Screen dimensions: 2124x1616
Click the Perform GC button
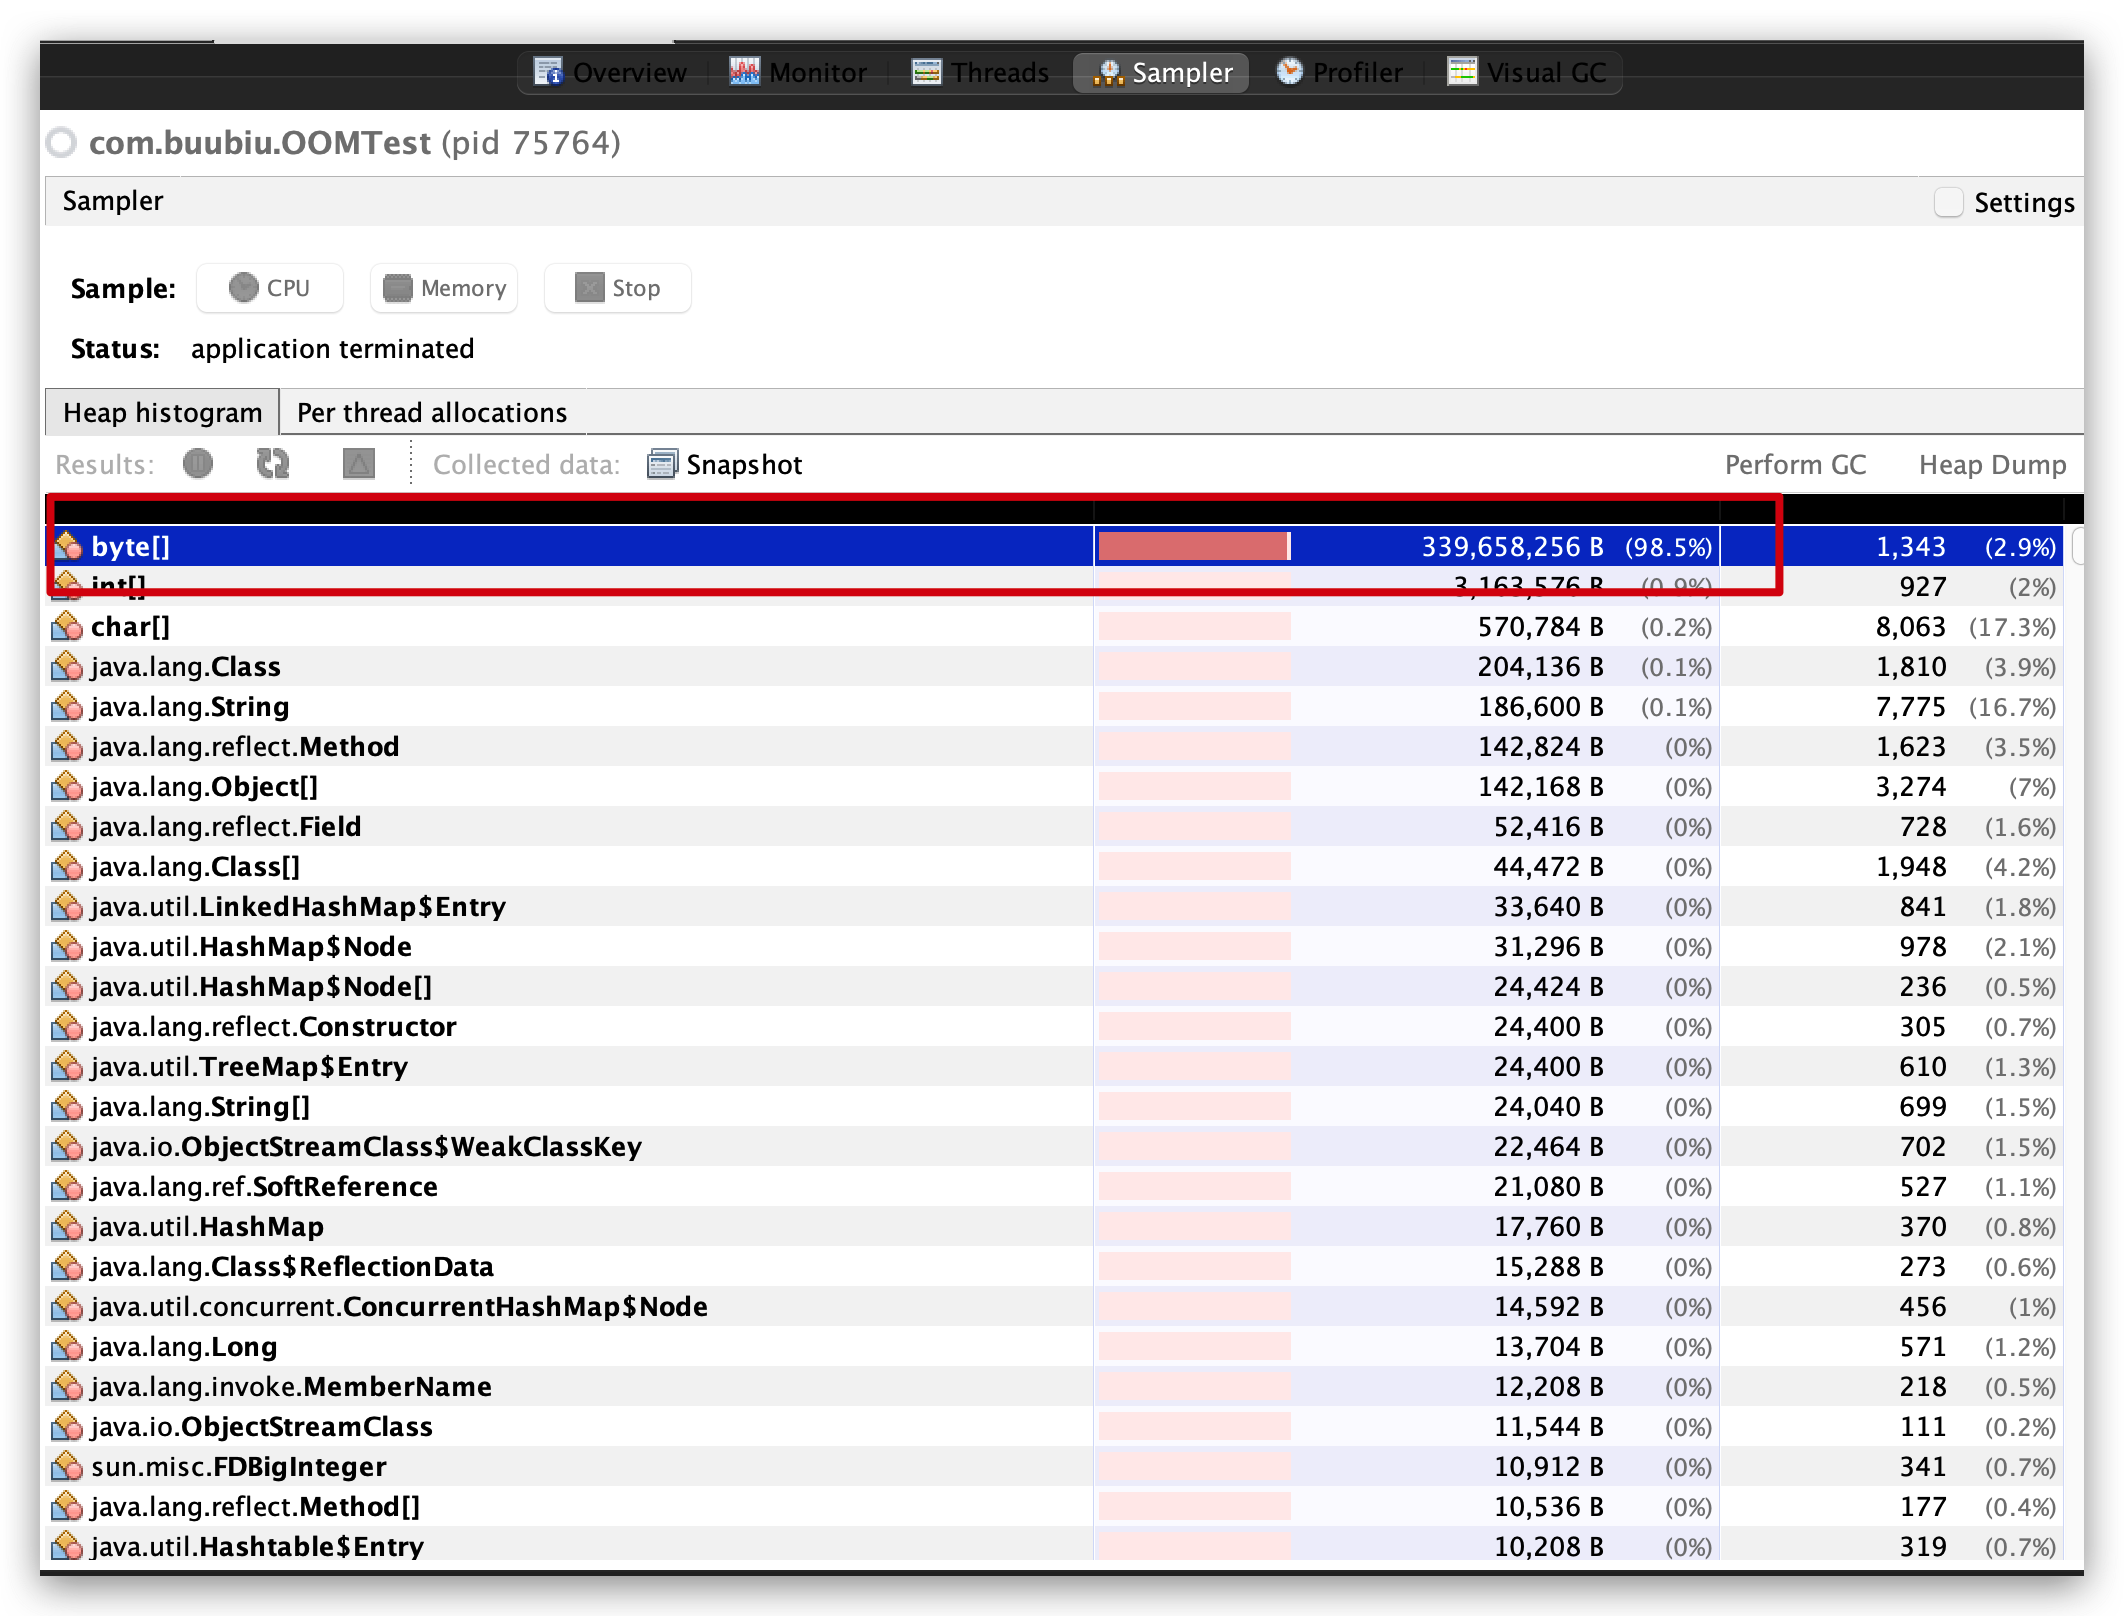[1795, 465]
